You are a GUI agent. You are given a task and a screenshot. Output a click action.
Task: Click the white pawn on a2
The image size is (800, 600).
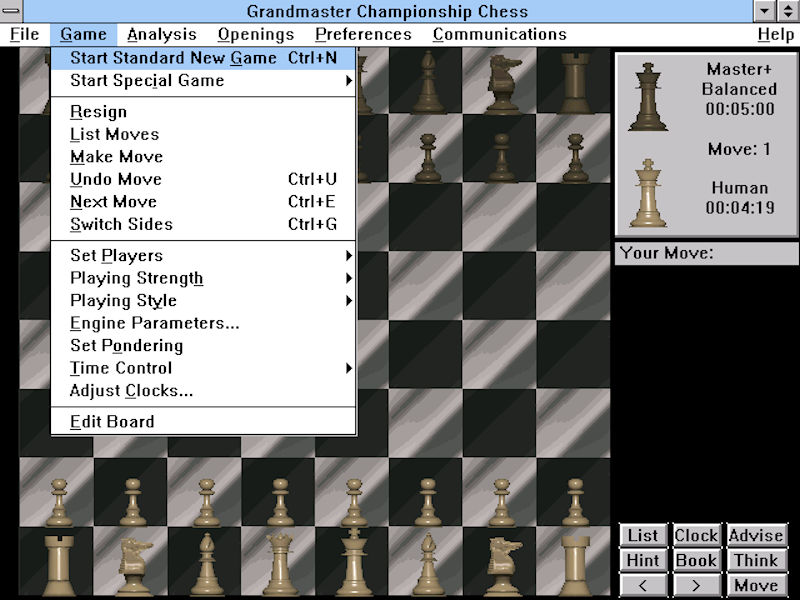tap(59, 503)
